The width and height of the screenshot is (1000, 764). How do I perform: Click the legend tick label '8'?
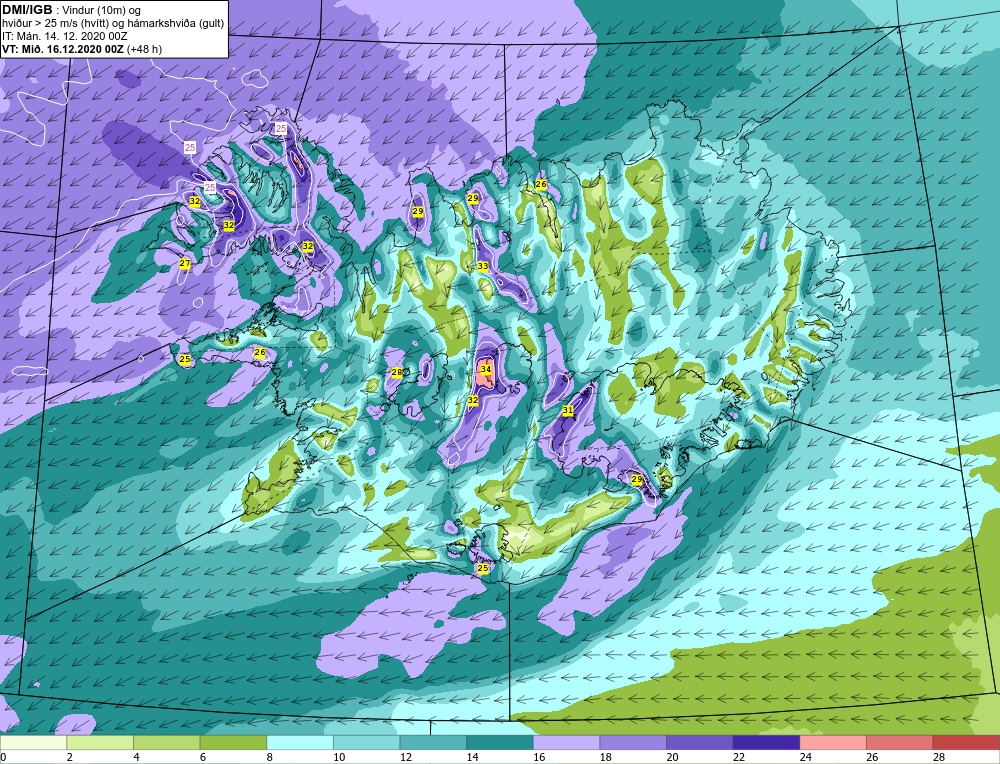coord(270,757)
